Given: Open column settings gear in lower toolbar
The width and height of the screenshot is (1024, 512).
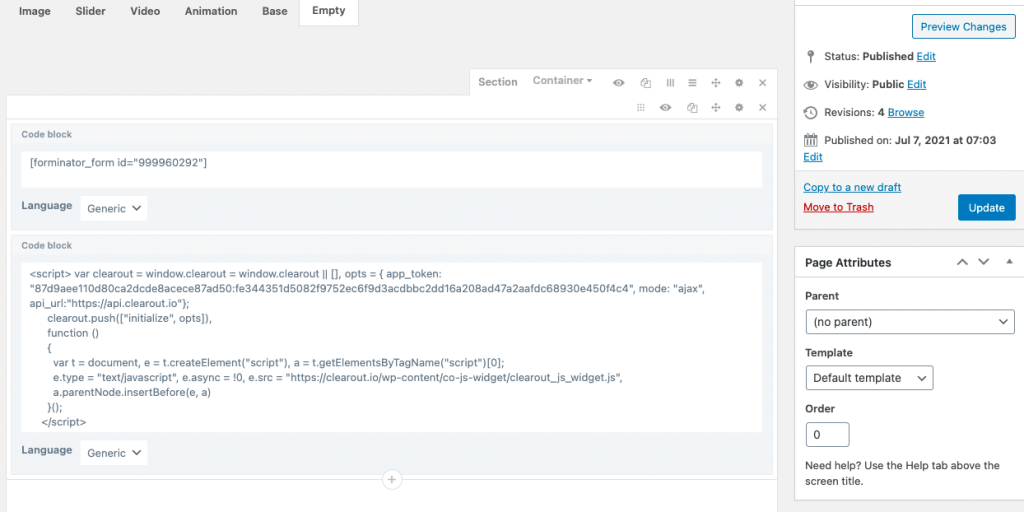Looking at the screenshot, I should (739, 108).
